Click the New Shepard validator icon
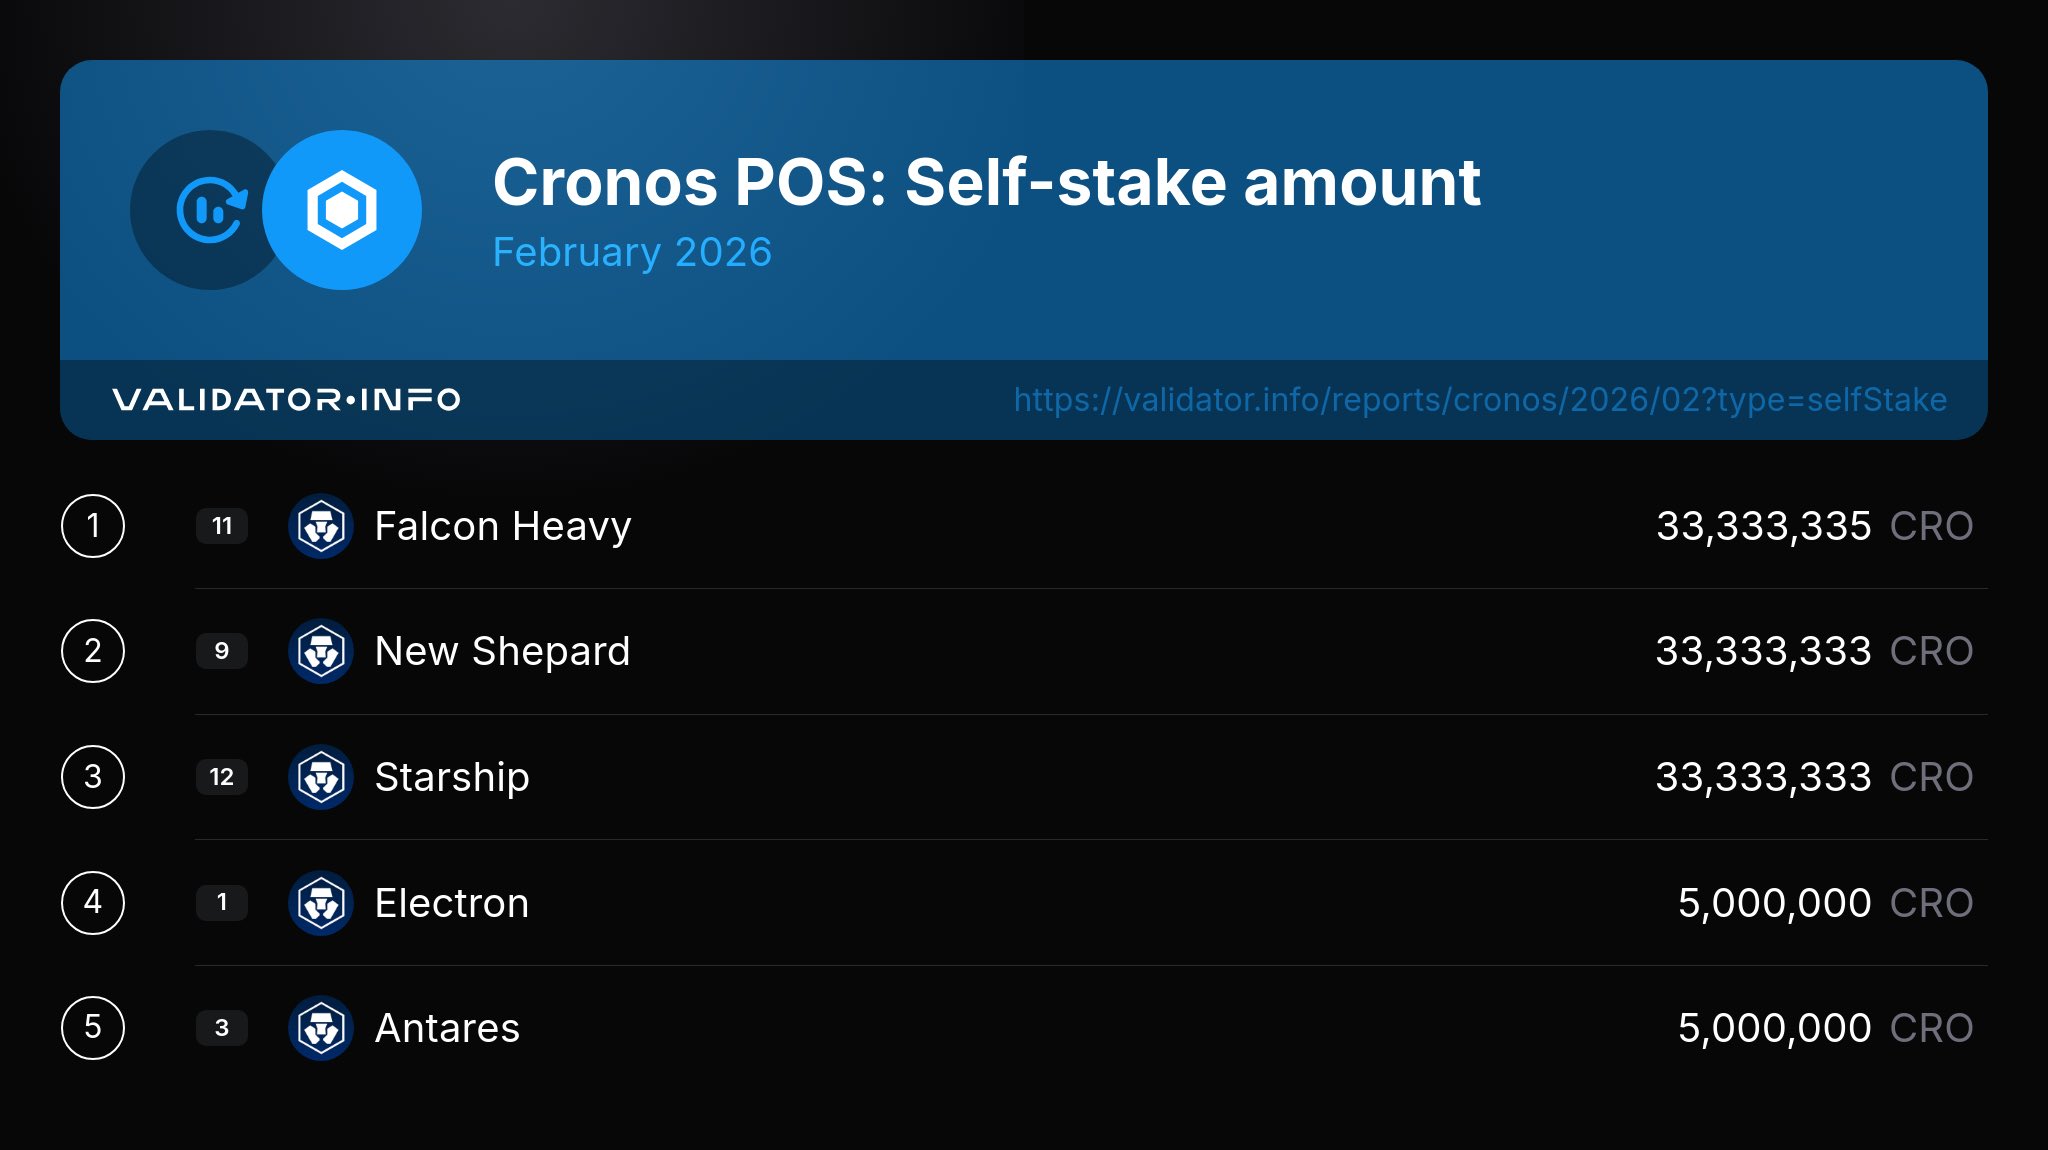2048x1150 pixels. click(321, 651)
